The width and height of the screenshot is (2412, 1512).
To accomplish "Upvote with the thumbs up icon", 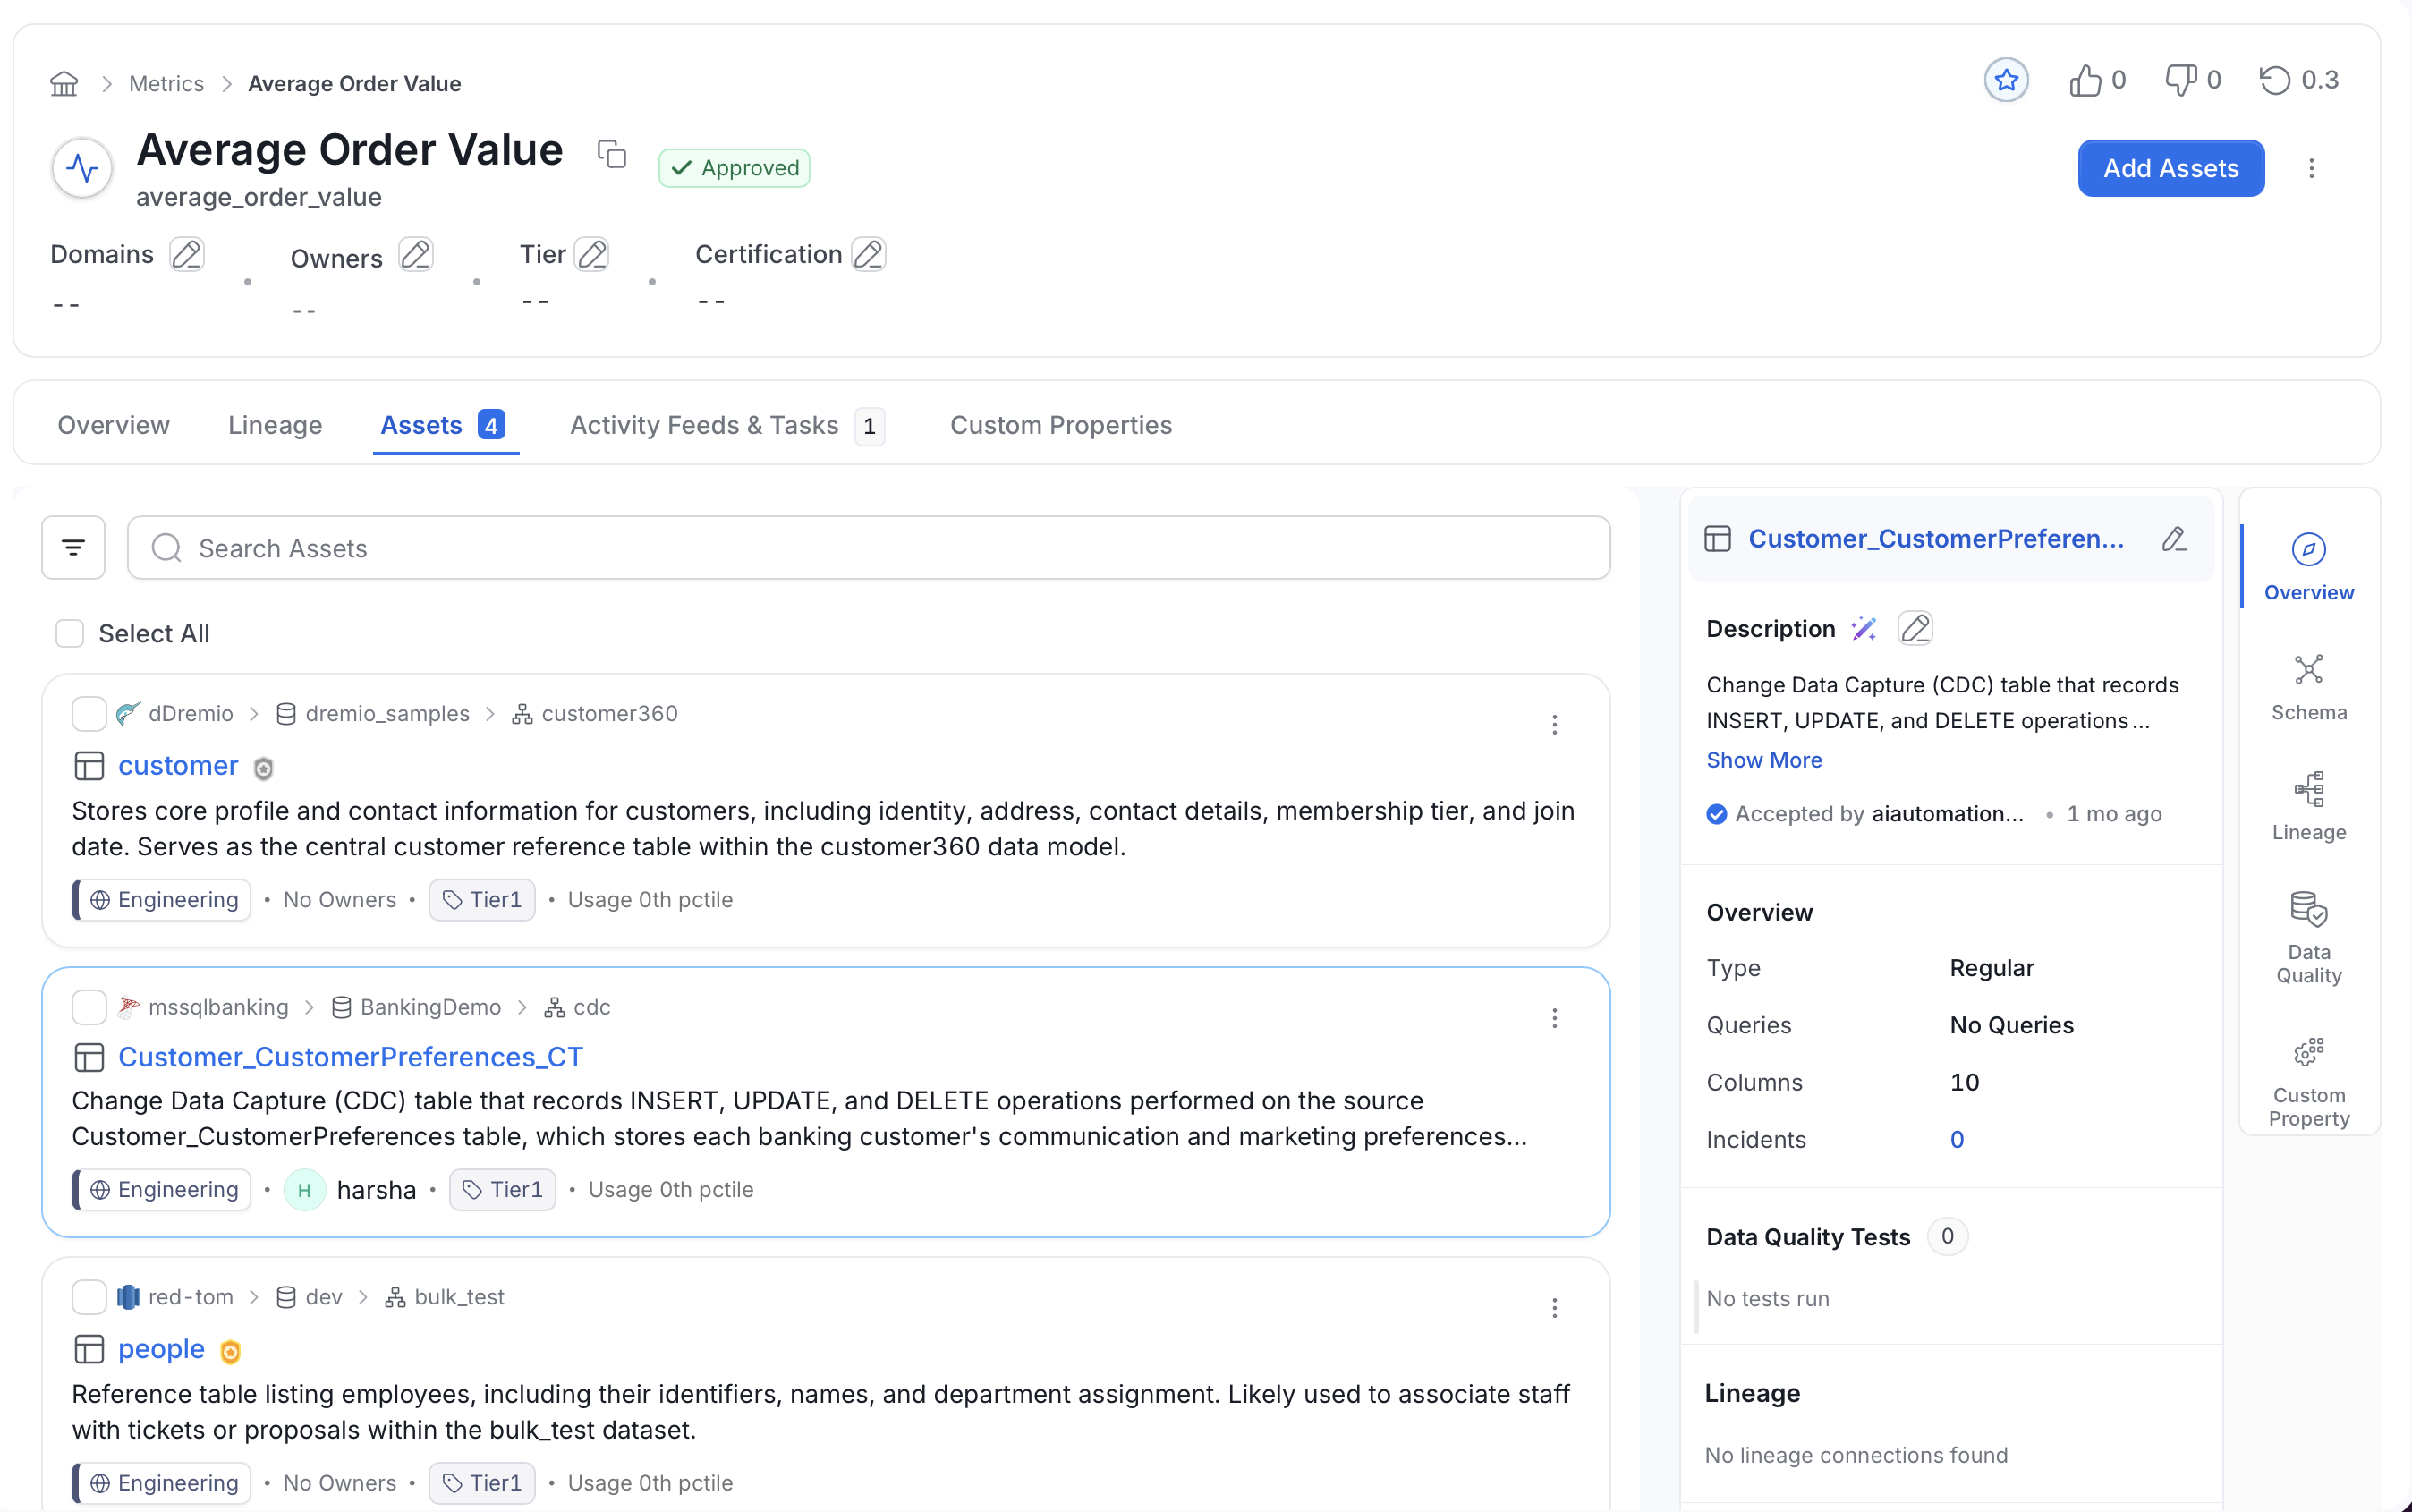I will (2085, 80).
